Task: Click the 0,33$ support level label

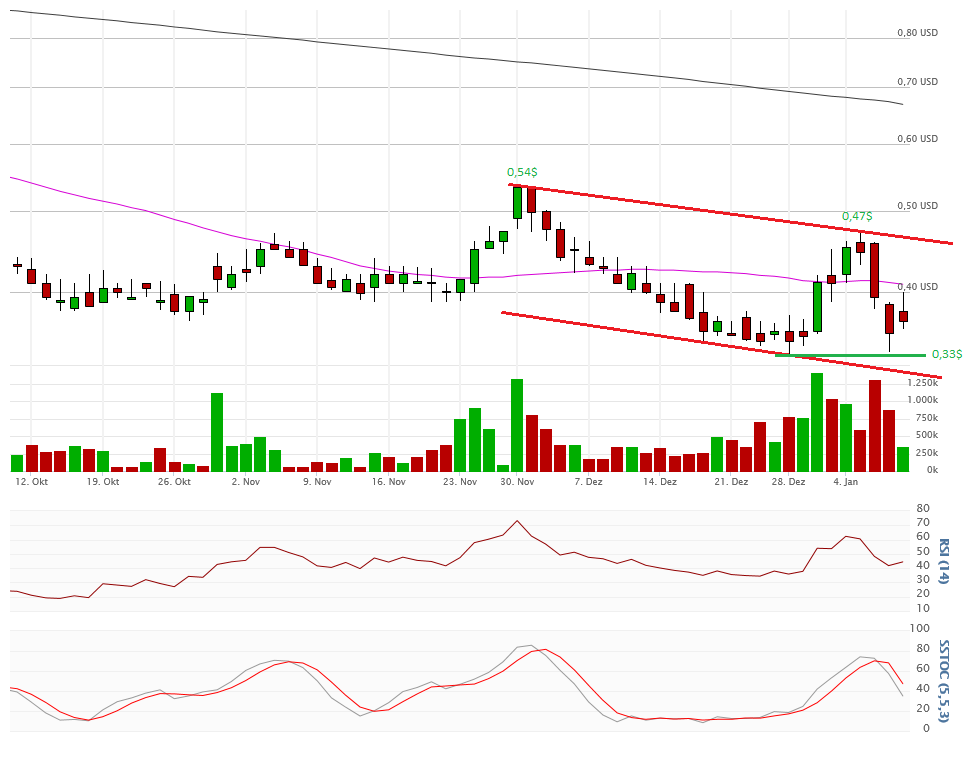Action: coord(946,354)
